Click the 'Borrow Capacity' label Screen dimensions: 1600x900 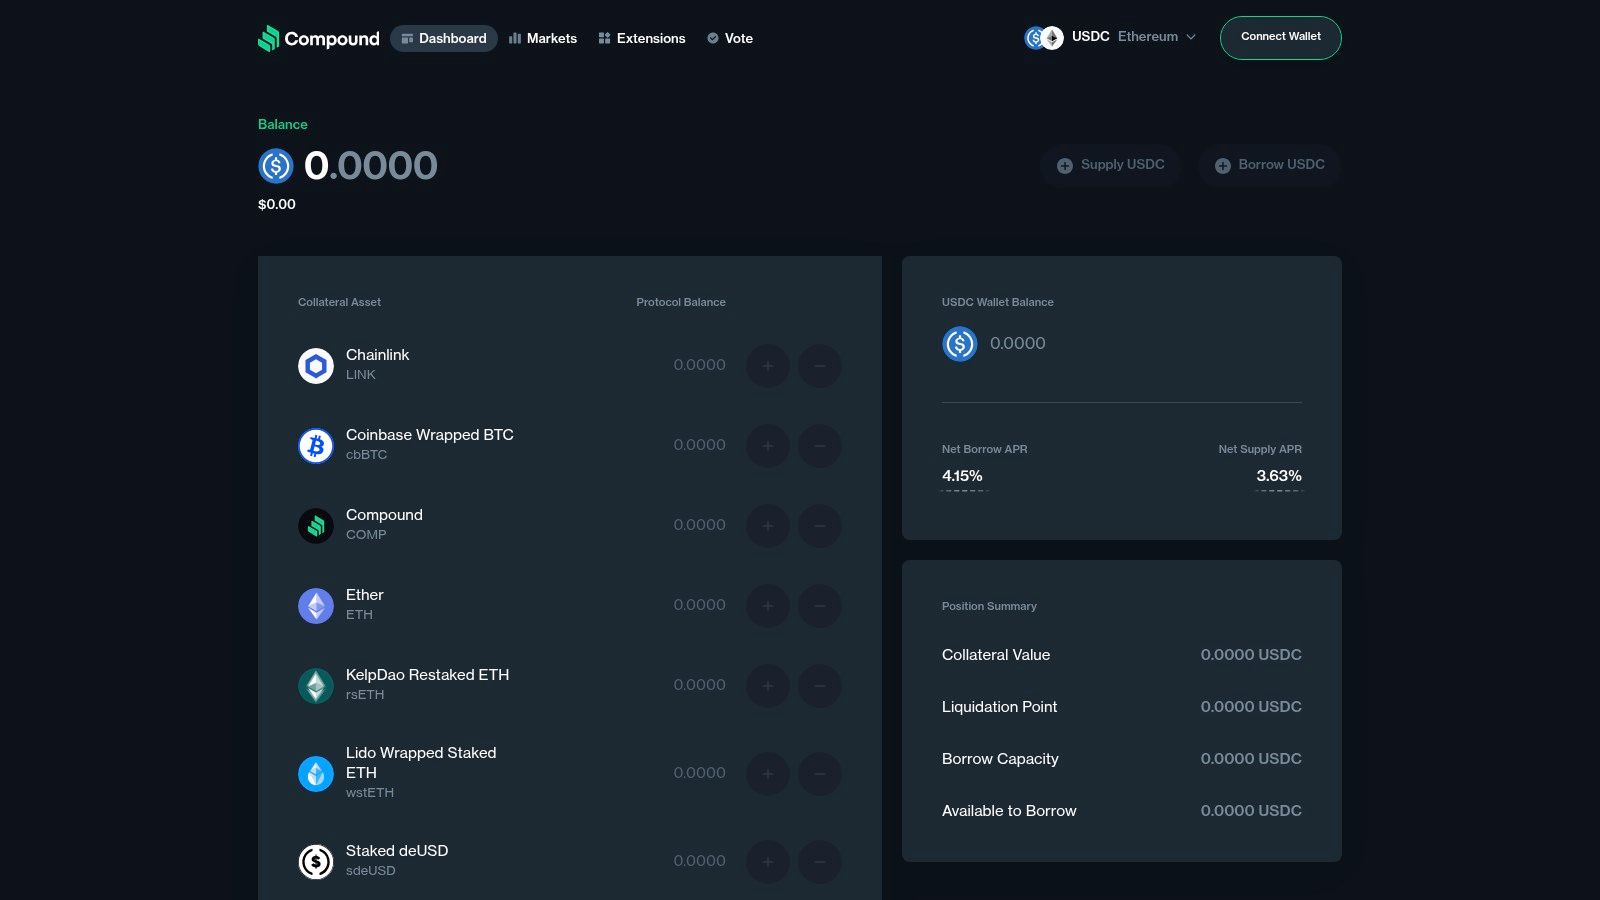pos(1000,759)
